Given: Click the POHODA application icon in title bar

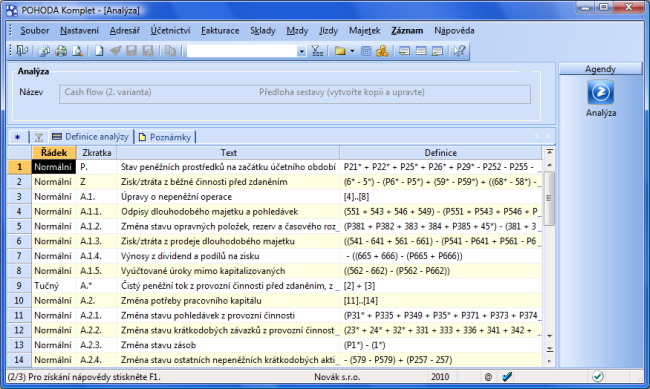Looking at the screenshot, I should 12,10.
